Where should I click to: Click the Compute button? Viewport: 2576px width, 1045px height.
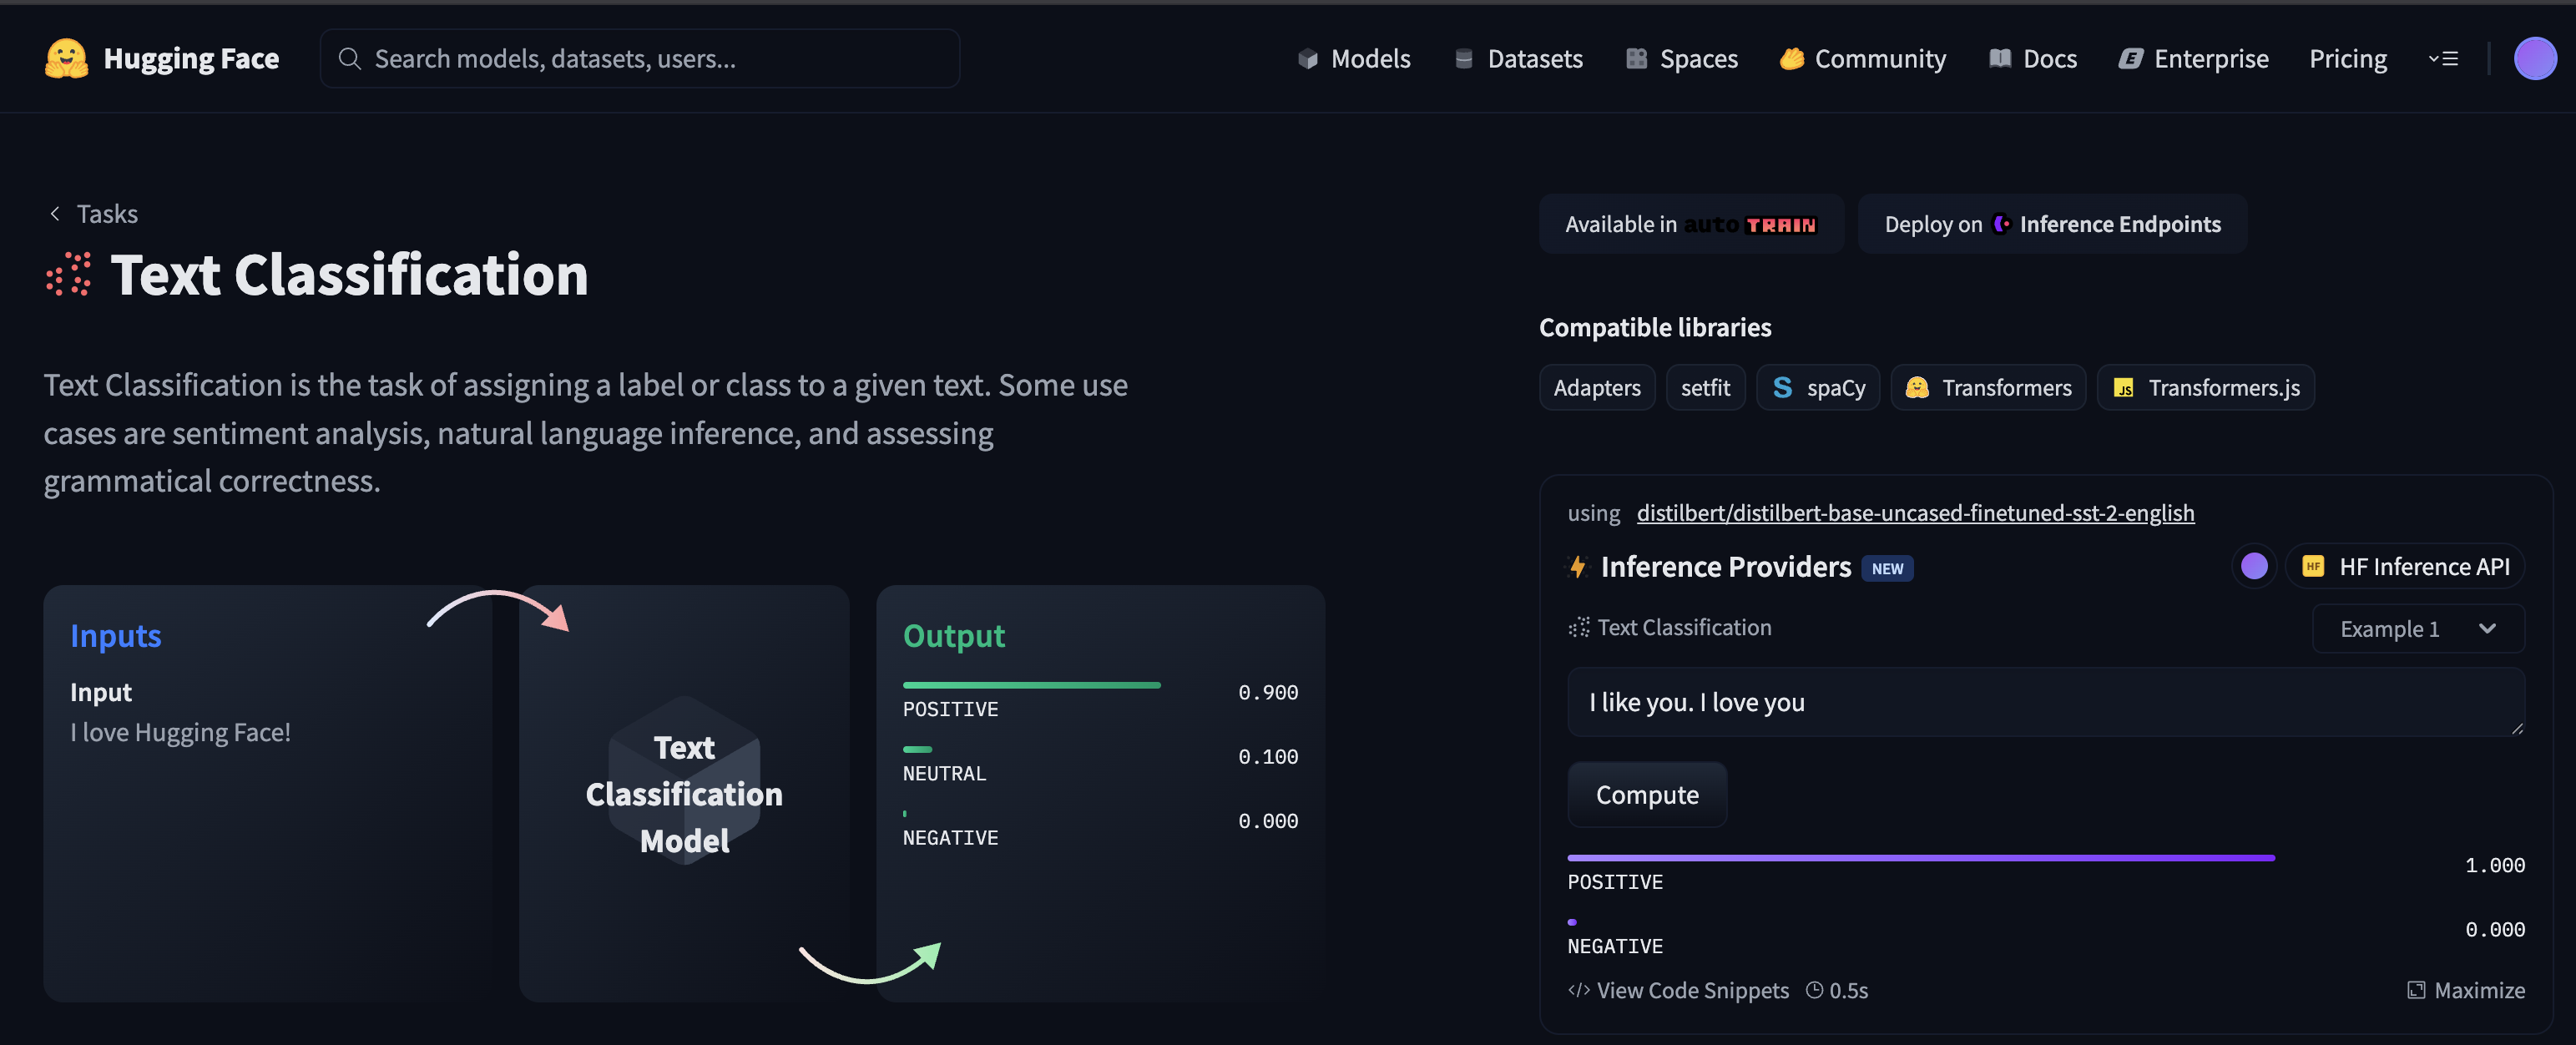[1647, 794]
